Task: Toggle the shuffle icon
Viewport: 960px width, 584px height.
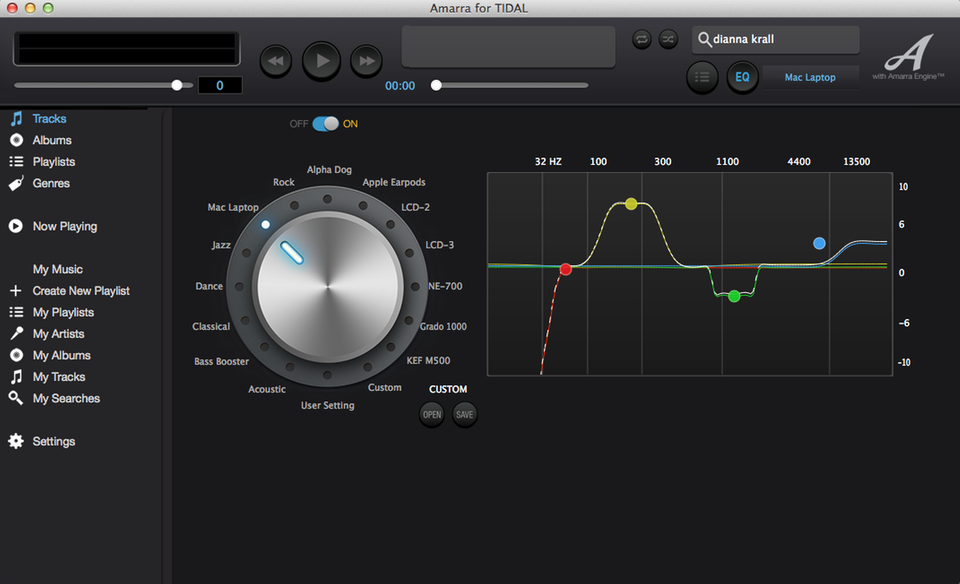Action: click(x=668, y=39)
